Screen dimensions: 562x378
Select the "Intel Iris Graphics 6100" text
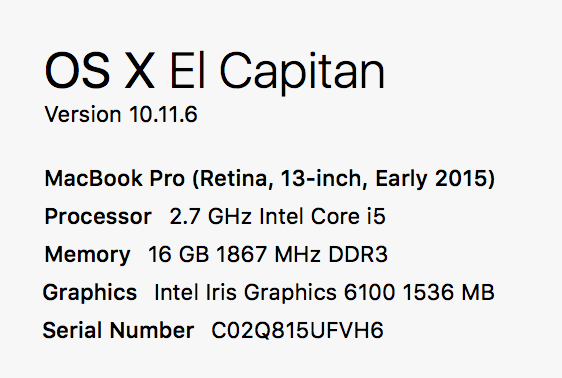click(275, 293)
